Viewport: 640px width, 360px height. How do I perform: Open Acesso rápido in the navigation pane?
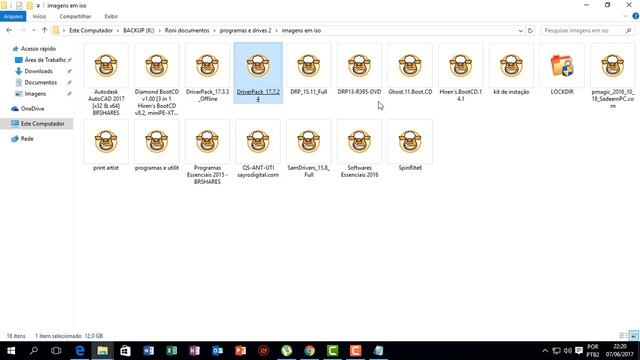38,49
